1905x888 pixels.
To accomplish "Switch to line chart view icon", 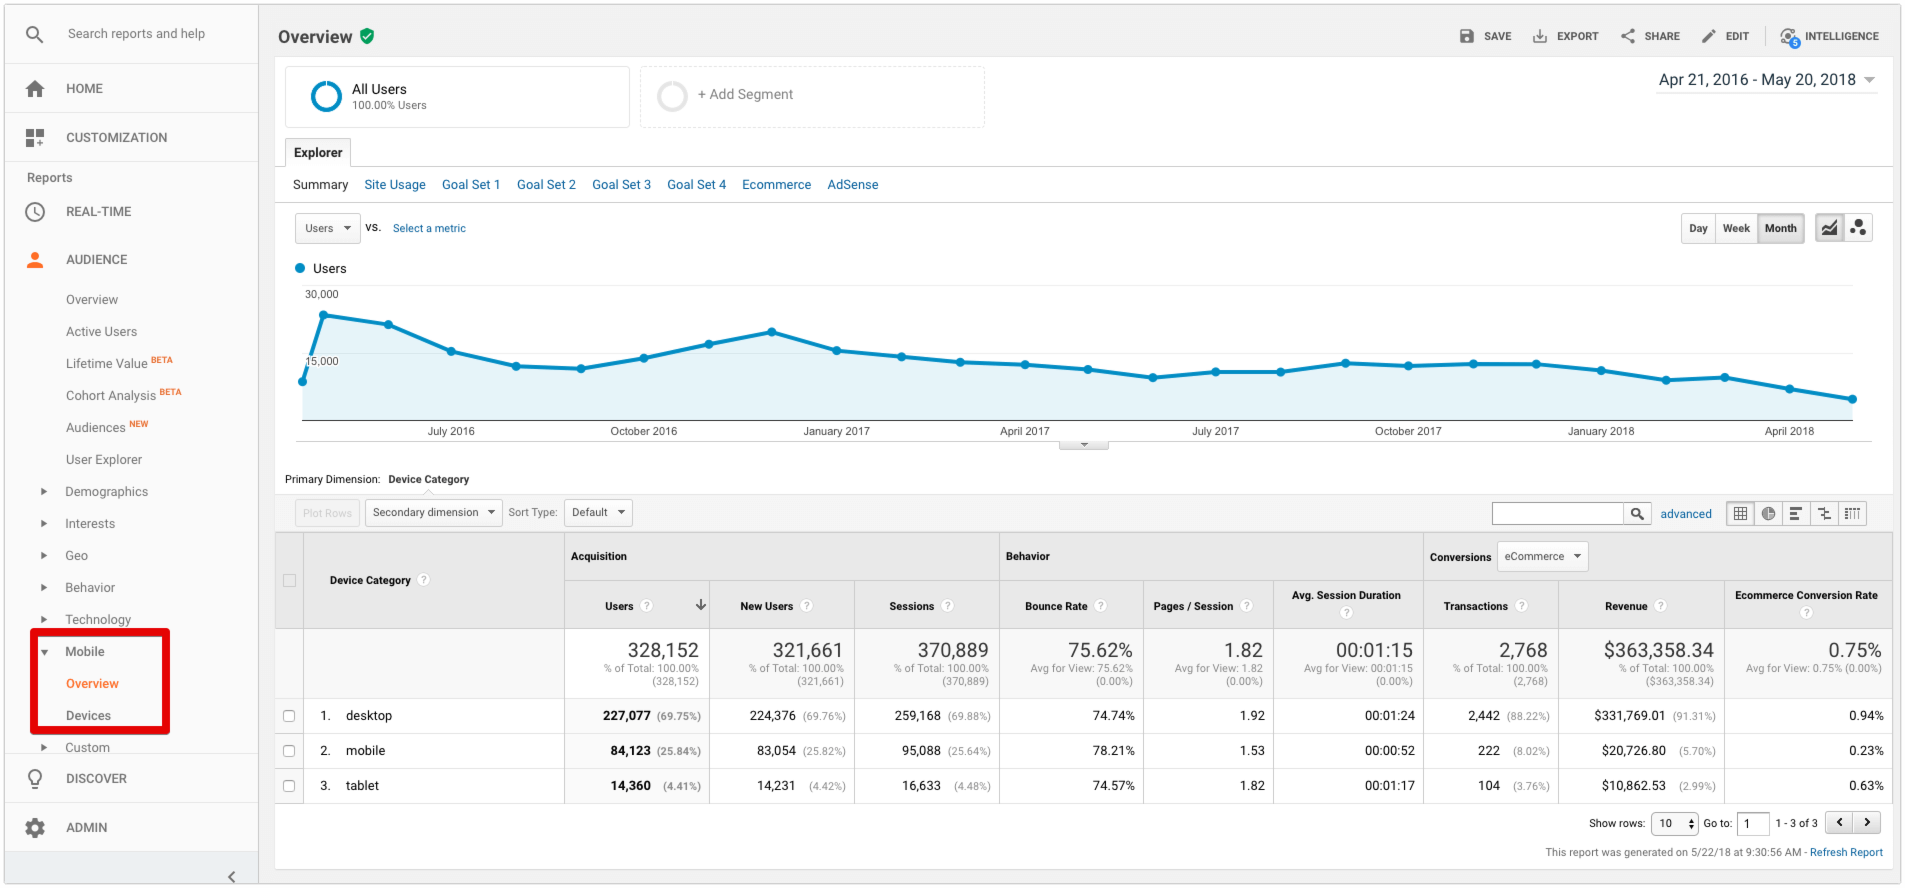I will click(1829, 228).
